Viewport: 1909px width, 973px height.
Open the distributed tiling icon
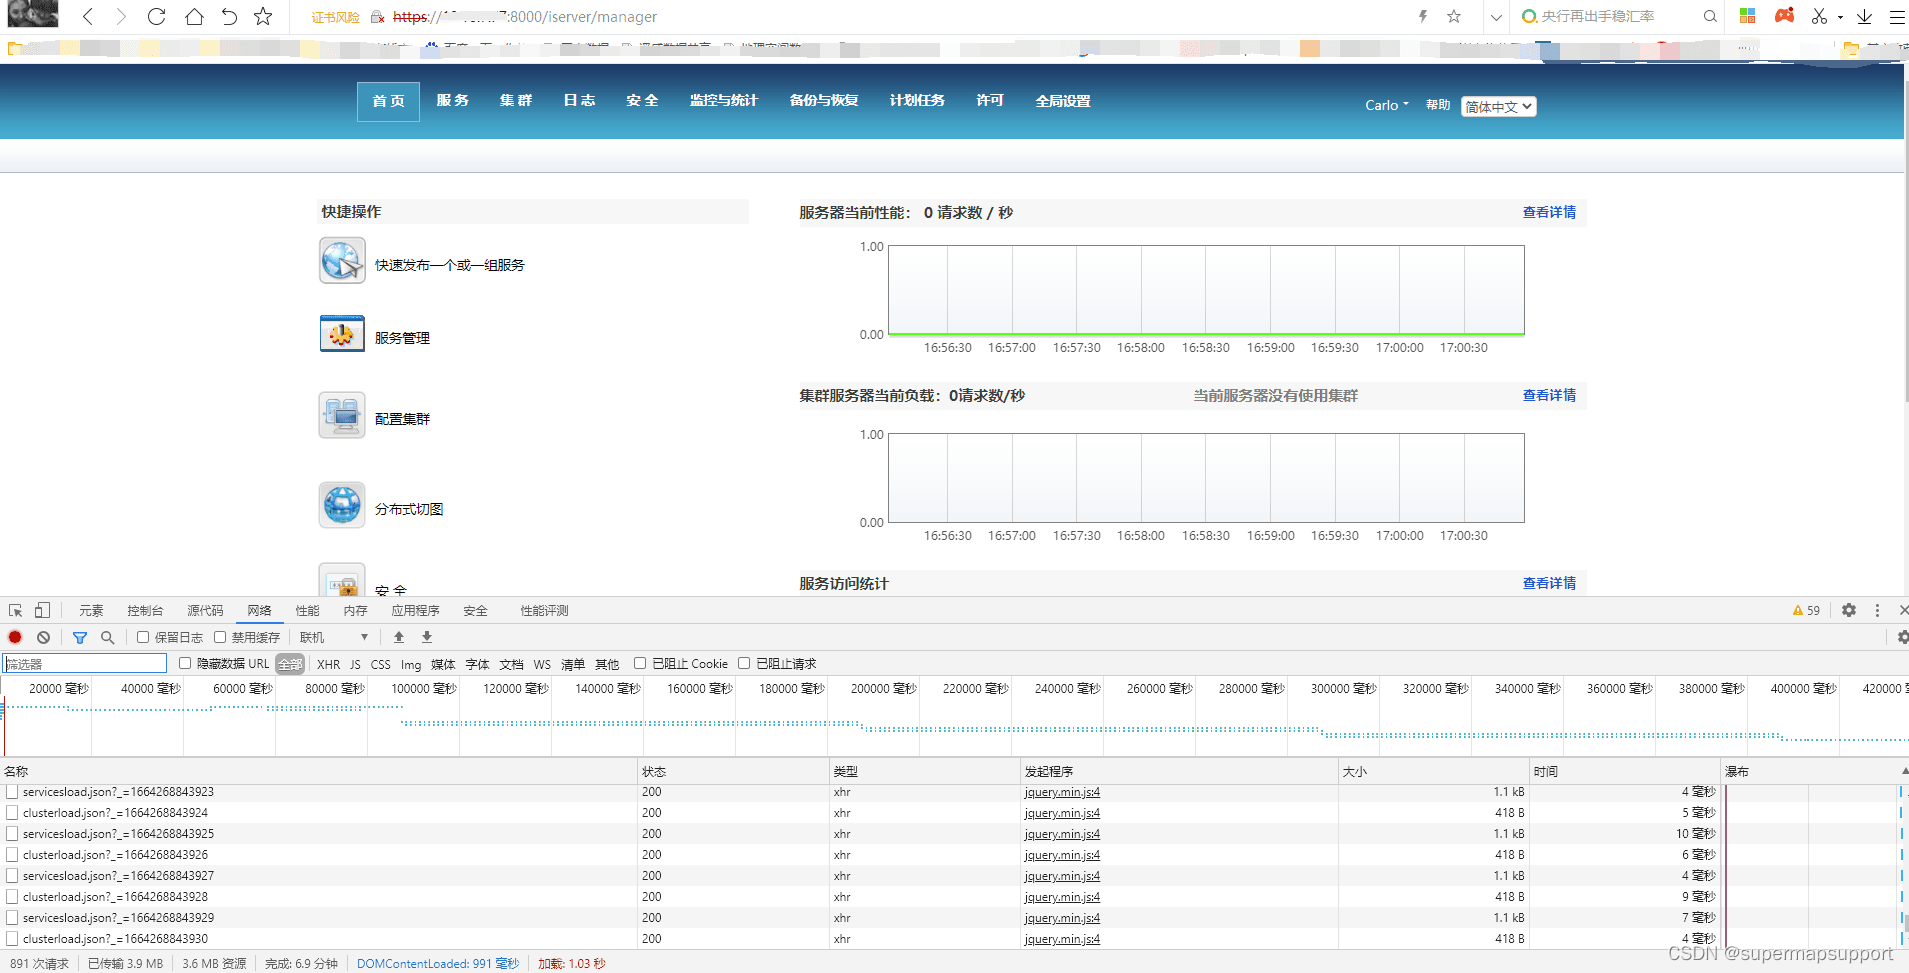point(342,505)
